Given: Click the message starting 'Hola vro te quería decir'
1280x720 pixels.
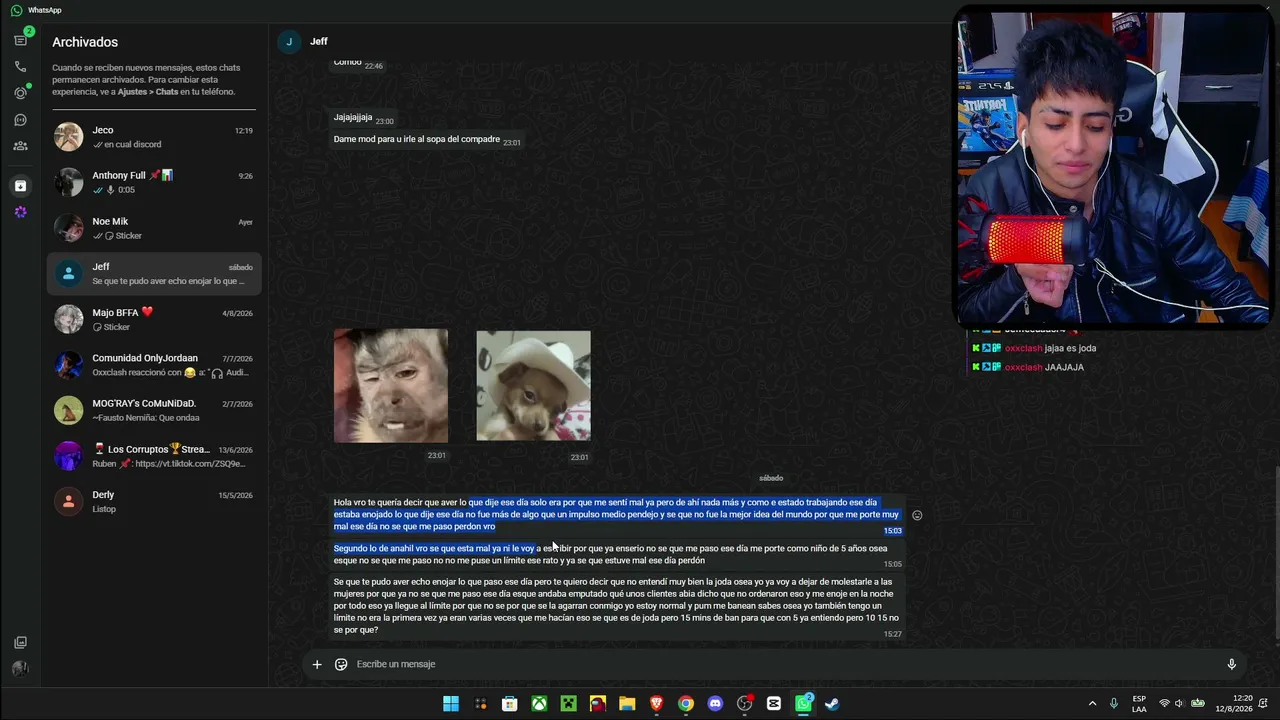Looking at the screenshot, I should (616, 514).
